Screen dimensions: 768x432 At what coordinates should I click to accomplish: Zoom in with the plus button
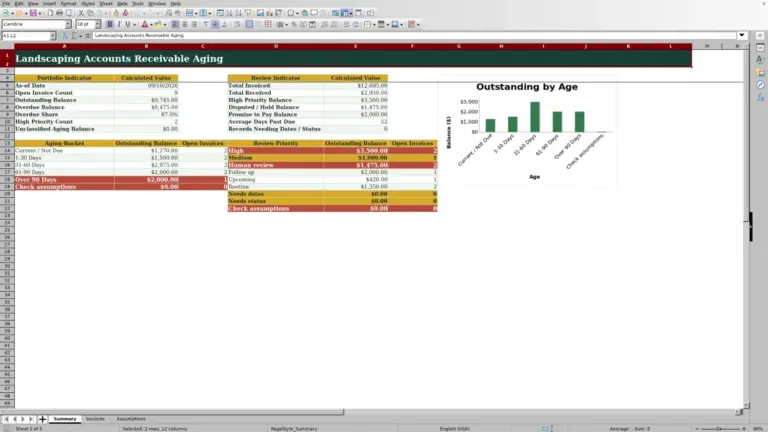tap(744, 429)
